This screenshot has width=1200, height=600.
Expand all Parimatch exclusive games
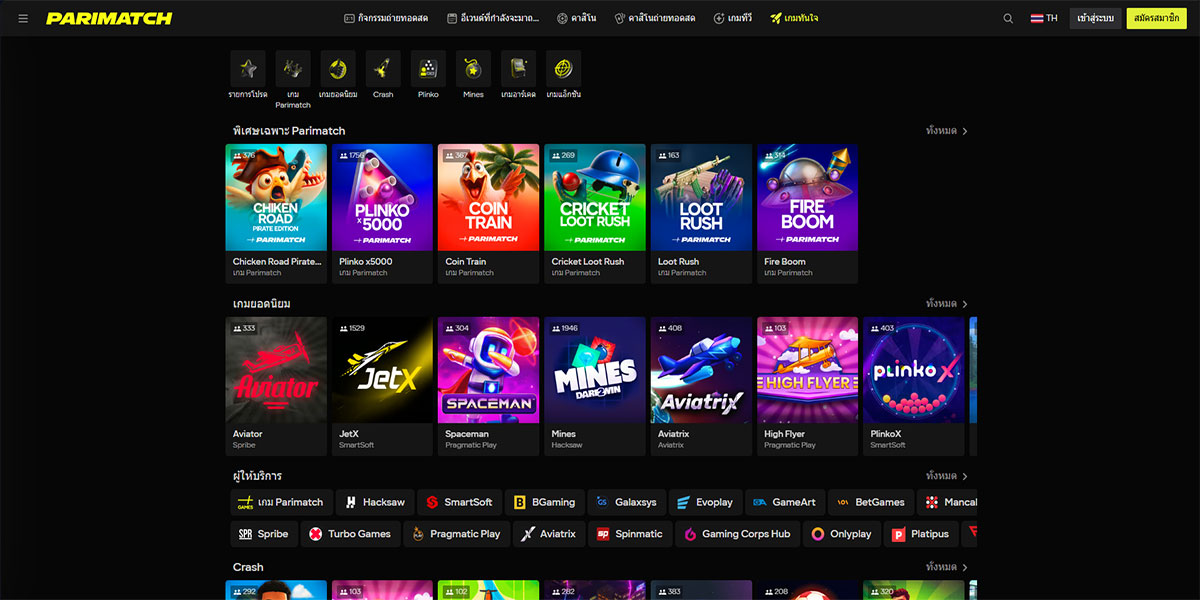pos(946,131)
